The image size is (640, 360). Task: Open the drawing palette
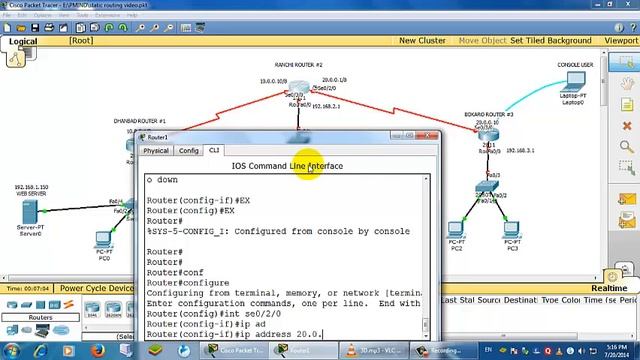click(186, 28)
